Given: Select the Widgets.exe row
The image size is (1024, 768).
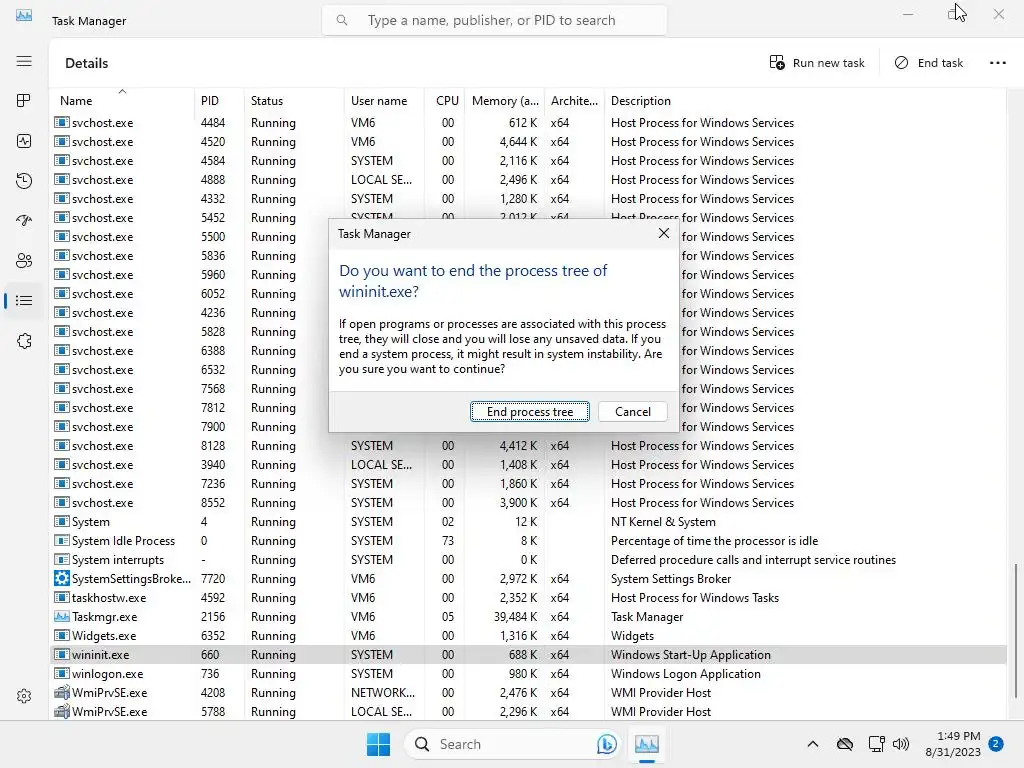Looking at the screenshot, I should pyautogui.click(x=528, y=635).
